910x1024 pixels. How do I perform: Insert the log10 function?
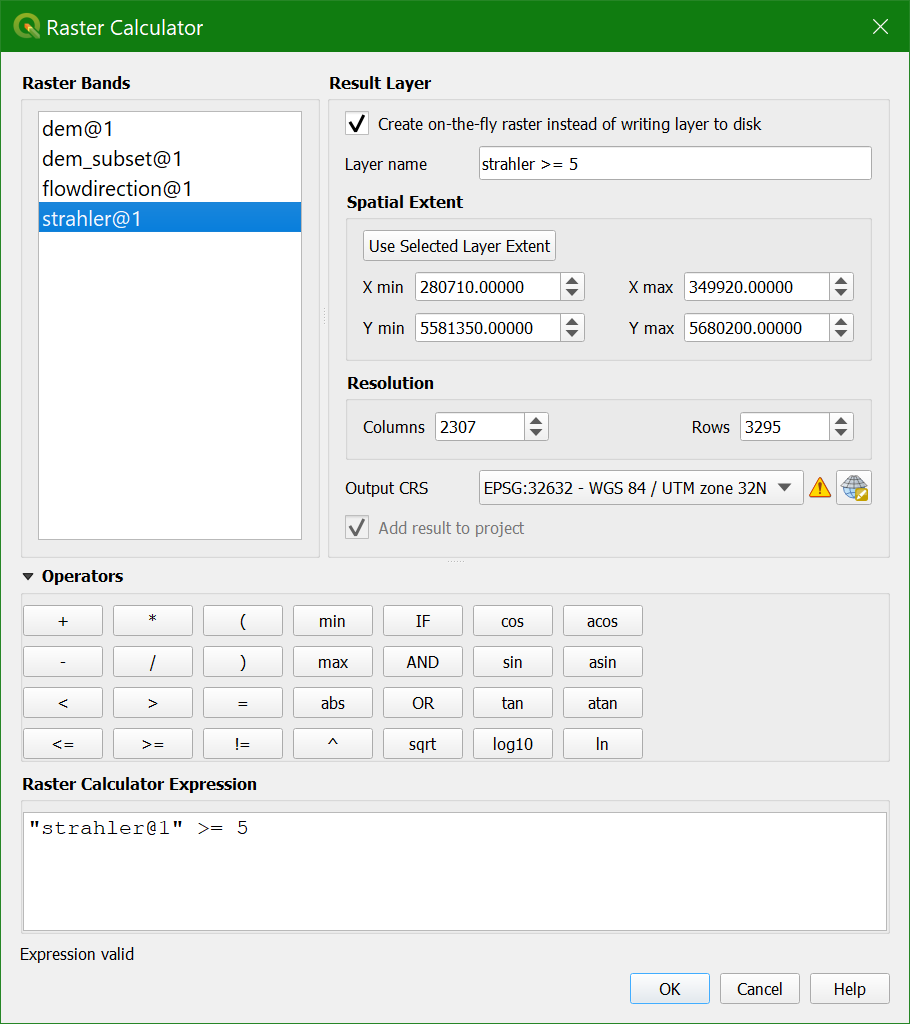(513, 744)
